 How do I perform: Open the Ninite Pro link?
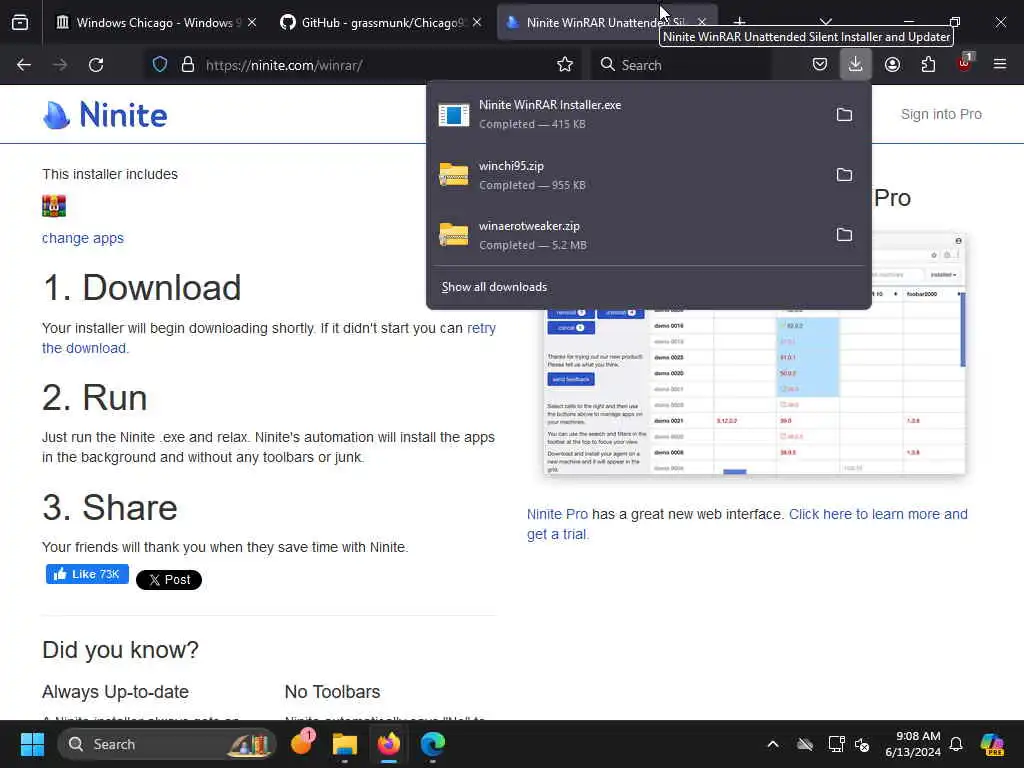[x=557, y=515]
